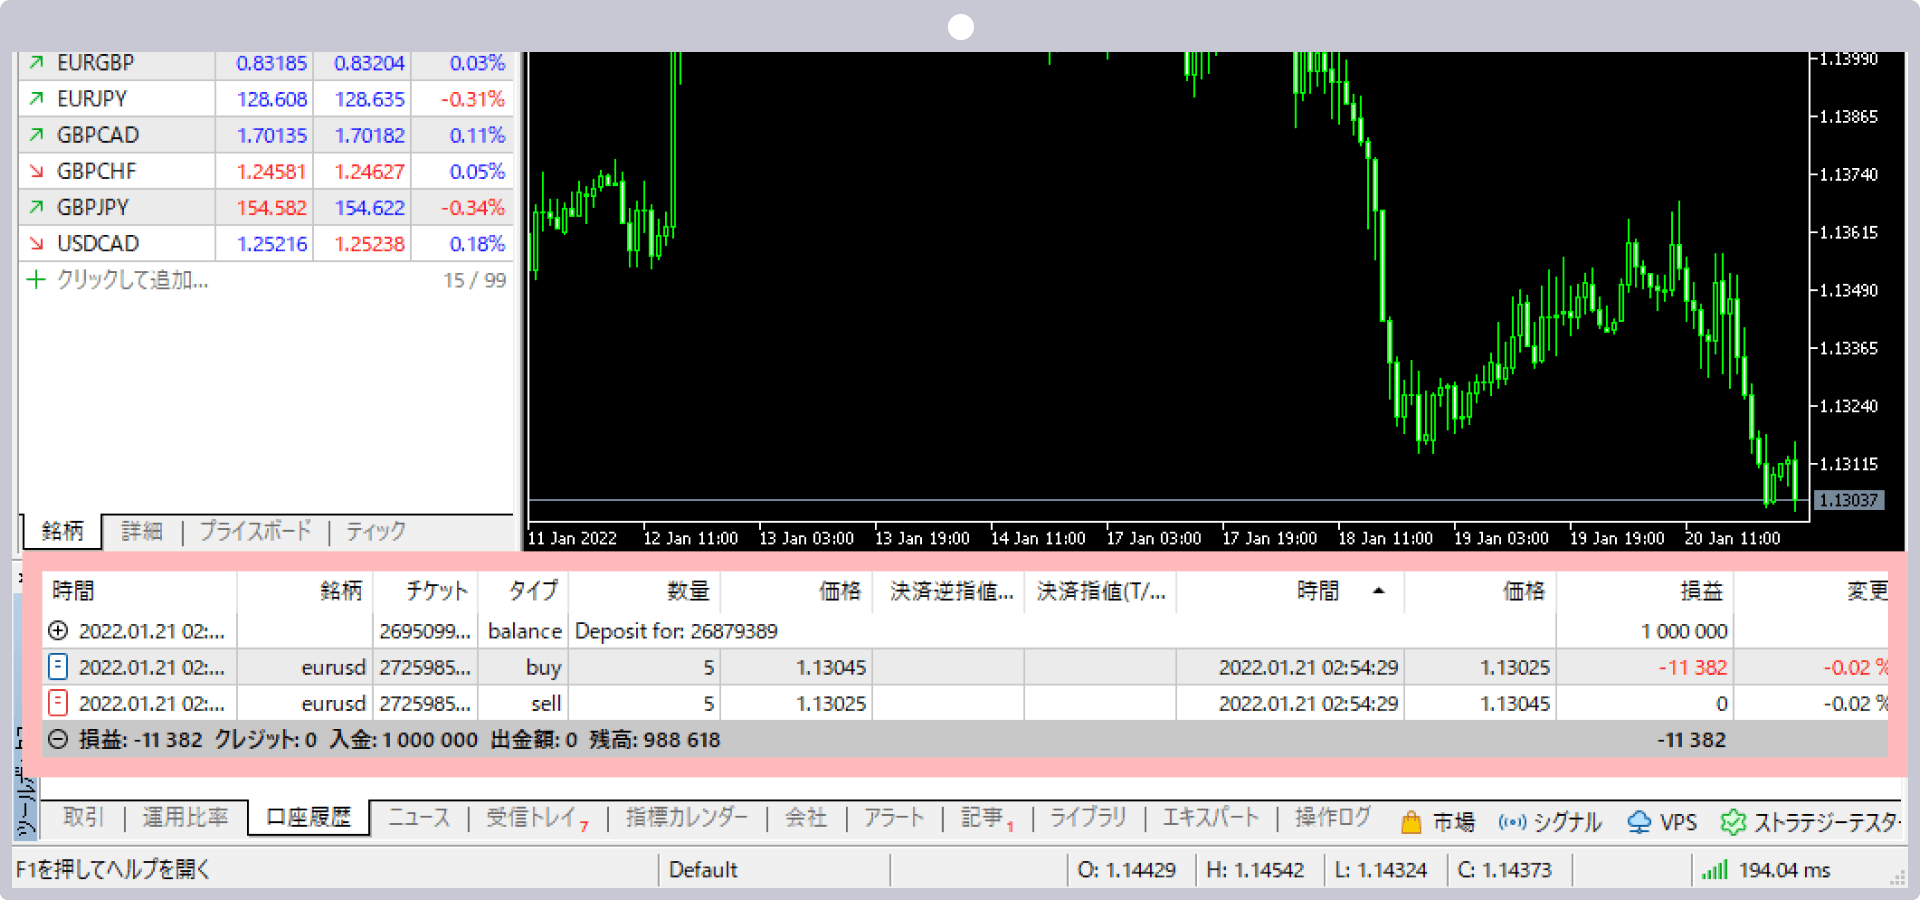Select the EURJPY symbol row

[266, 99]
